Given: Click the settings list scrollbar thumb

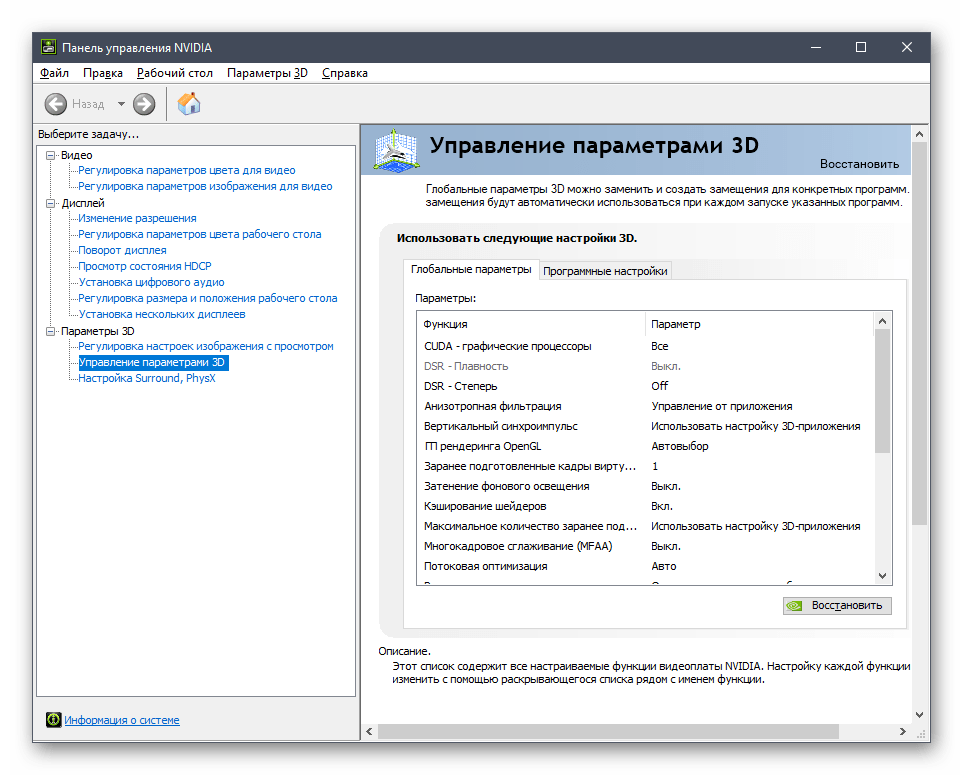Looking at the screenshot, I should coord(882,391).
